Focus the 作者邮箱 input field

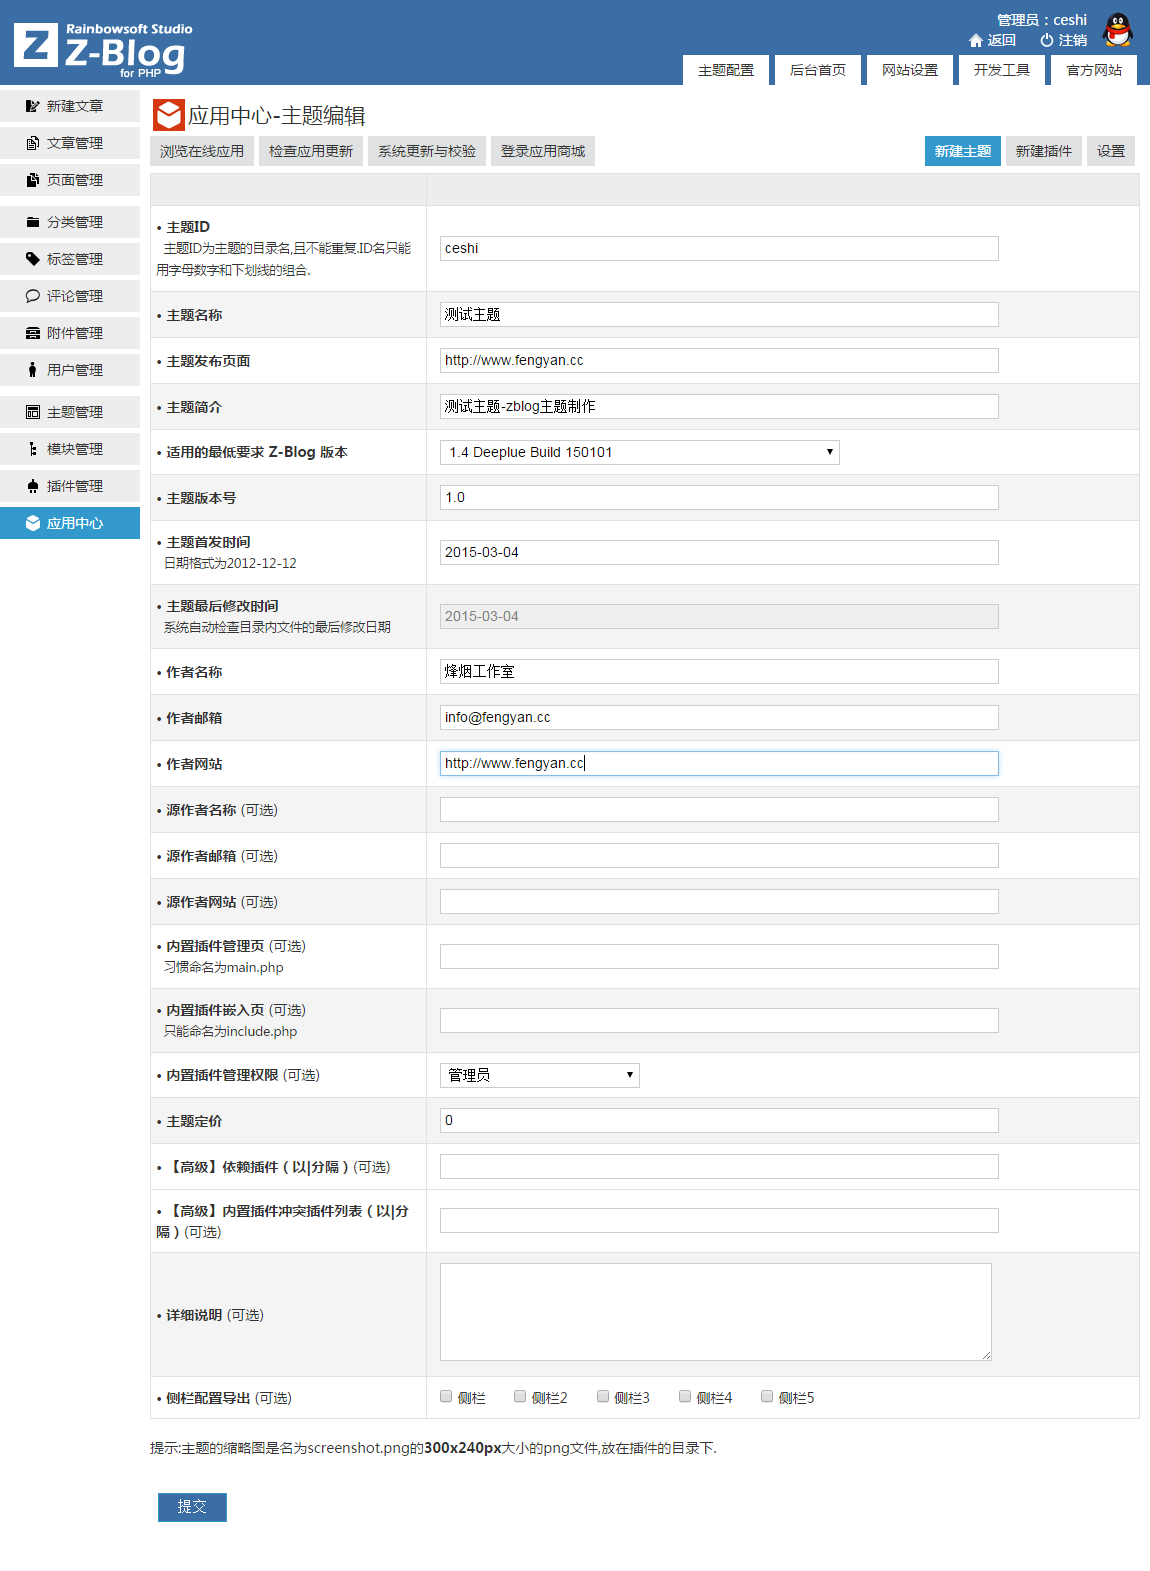(719, 717)
